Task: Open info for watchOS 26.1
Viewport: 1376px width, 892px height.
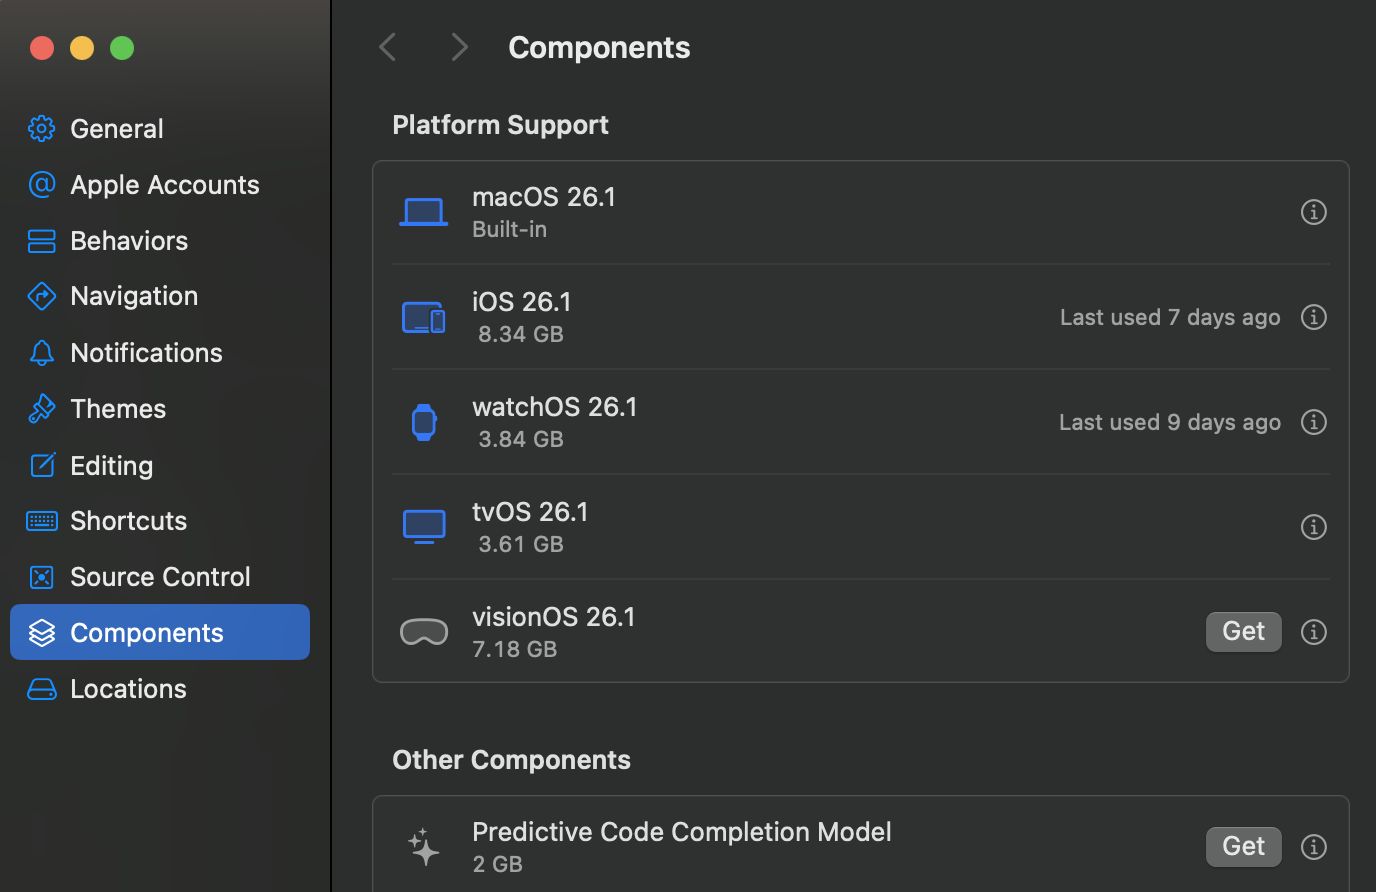Action: [x=1313, y=421]
